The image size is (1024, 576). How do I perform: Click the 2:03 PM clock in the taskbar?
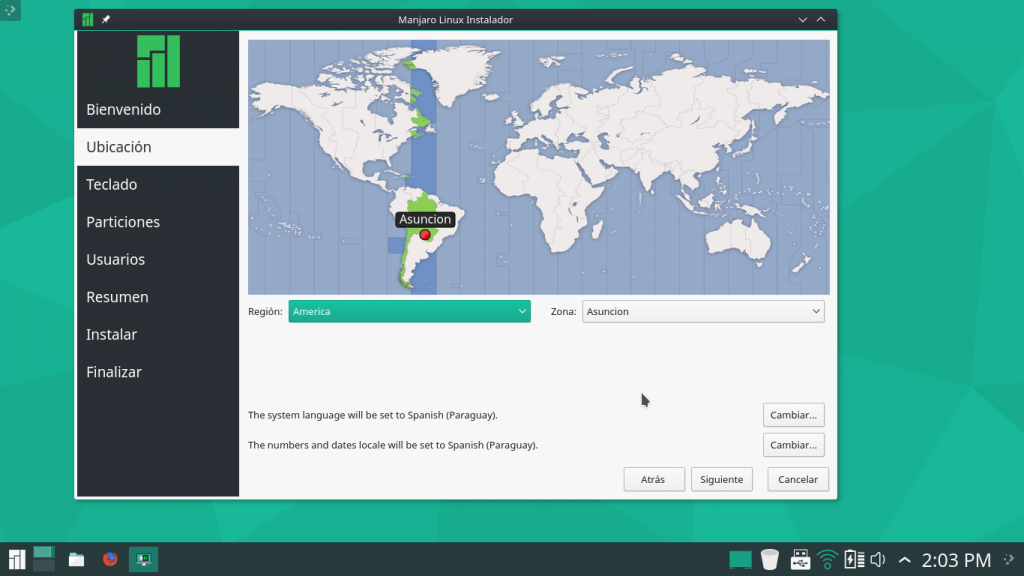pyautogui.click(x=956, y=560)
